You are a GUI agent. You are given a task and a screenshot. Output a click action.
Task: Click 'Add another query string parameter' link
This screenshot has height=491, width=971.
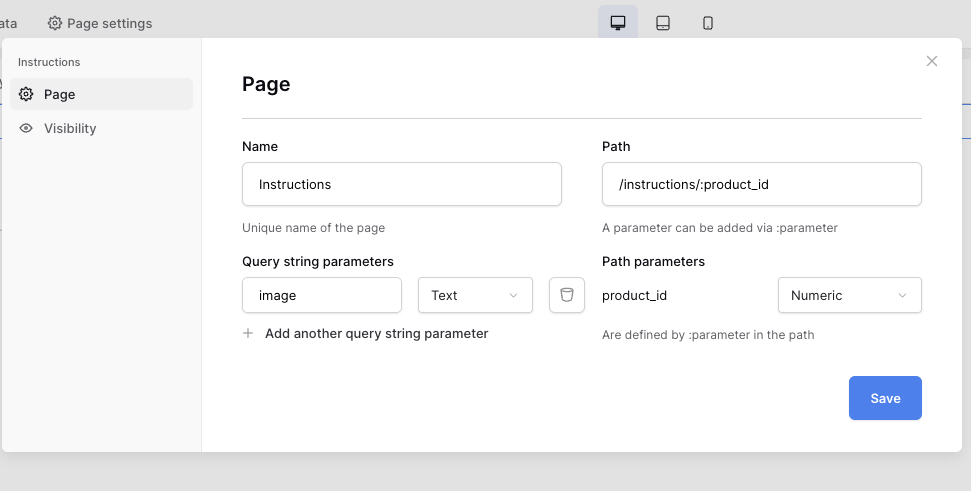coord(376,333)
